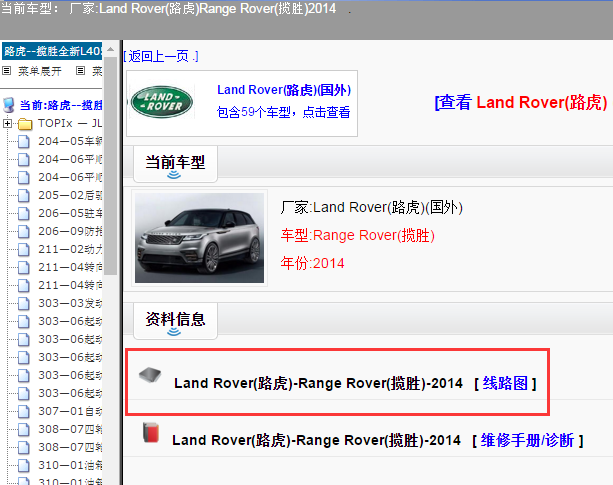Click the sidebar scrollbar up arrow
This screenshot has width=613, height=485.
110,50
